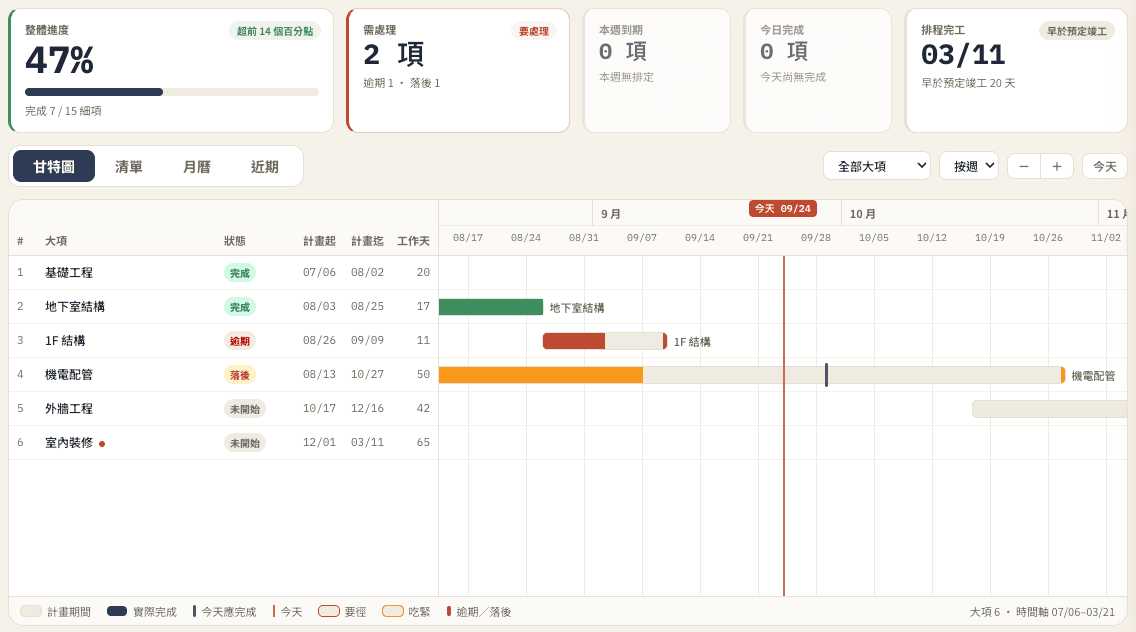Click the 超前 14 個百分點 badge
Viewport: 1136px width, 632px height.
pyautogui.click(x=275, y=31)
